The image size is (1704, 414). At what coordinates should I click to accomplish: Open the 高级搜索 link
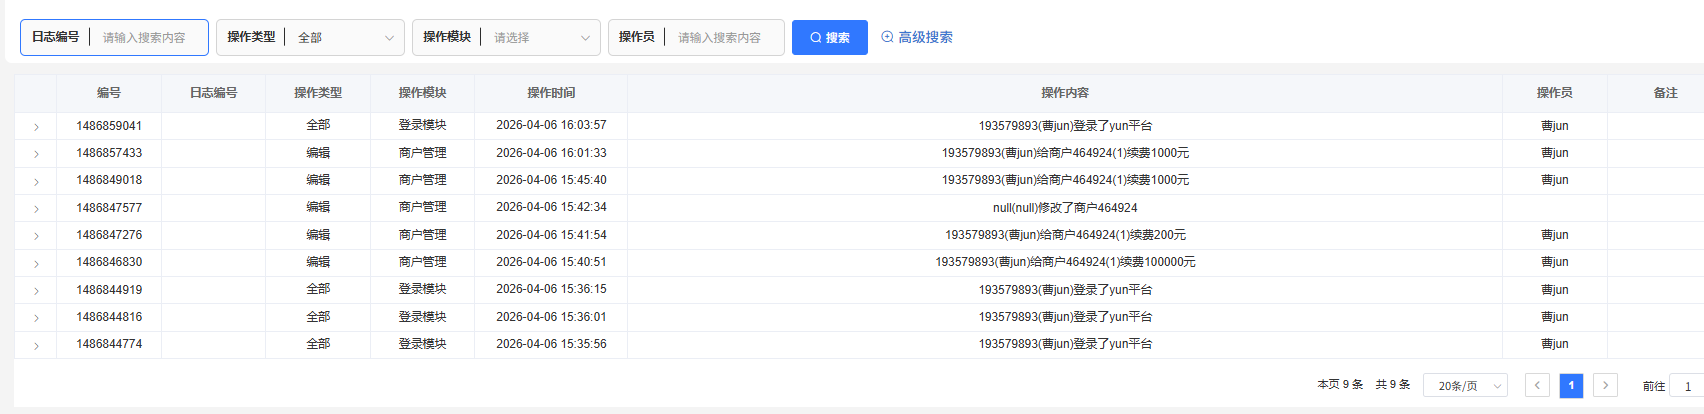coord(916,37)
